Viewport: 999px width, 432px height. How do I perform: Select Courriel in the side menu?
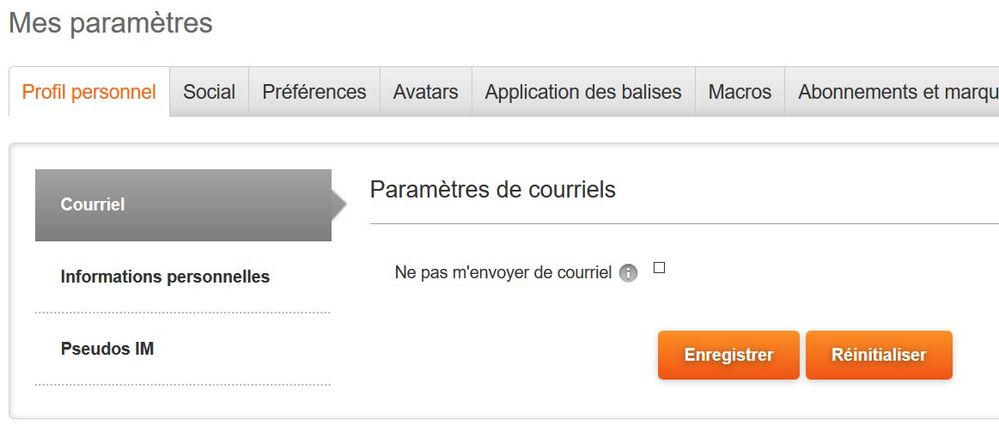(x=183, y=205)
